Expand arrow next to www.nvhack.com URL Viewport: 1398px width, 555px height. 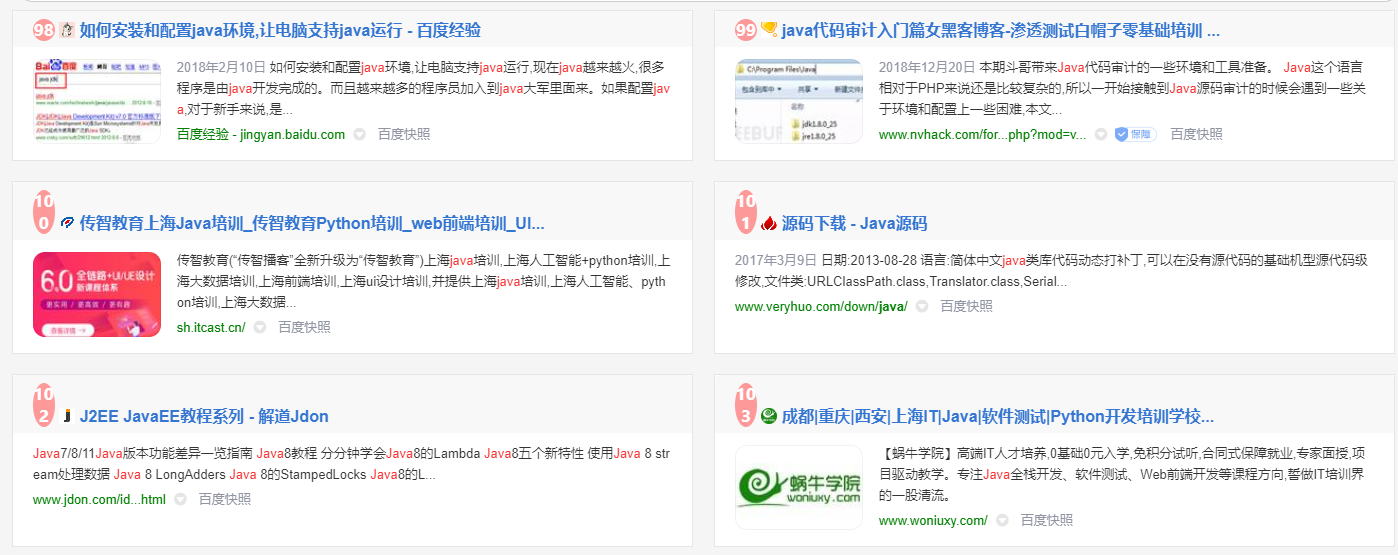[1101, 134]
